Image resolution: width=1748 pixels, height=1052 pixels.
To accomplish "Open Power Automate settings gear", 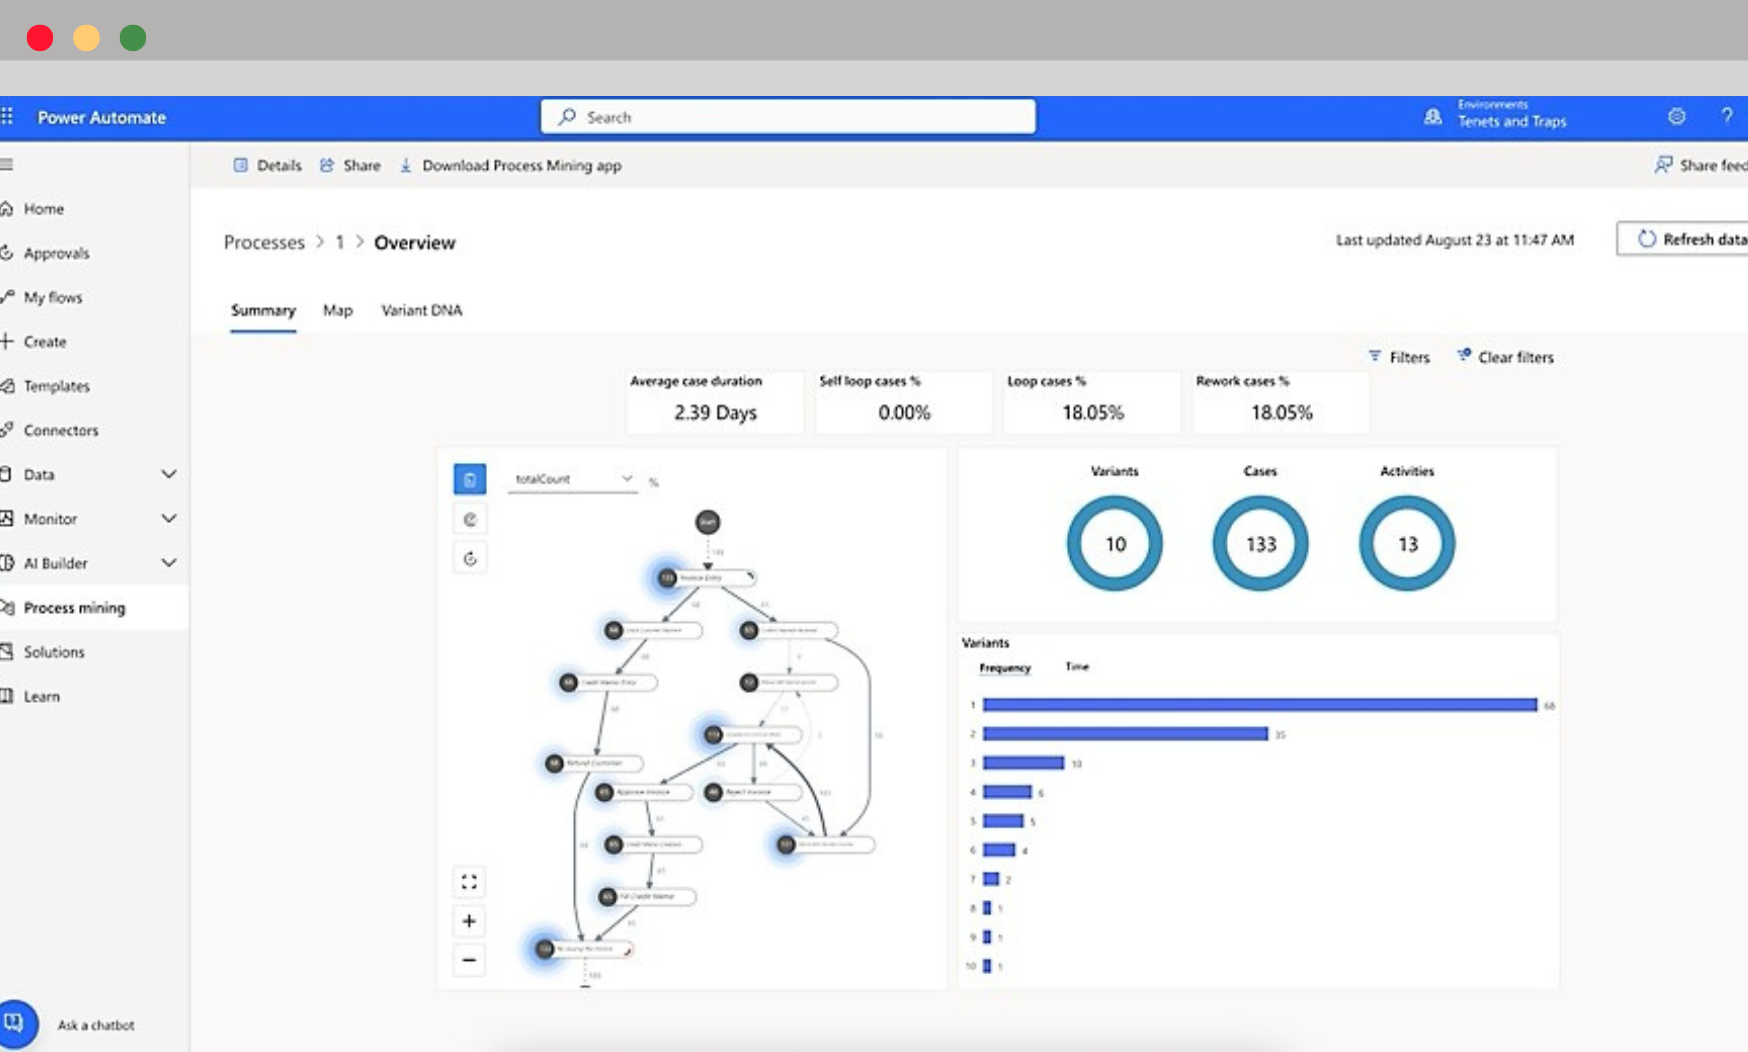I will pos(1677,116).
